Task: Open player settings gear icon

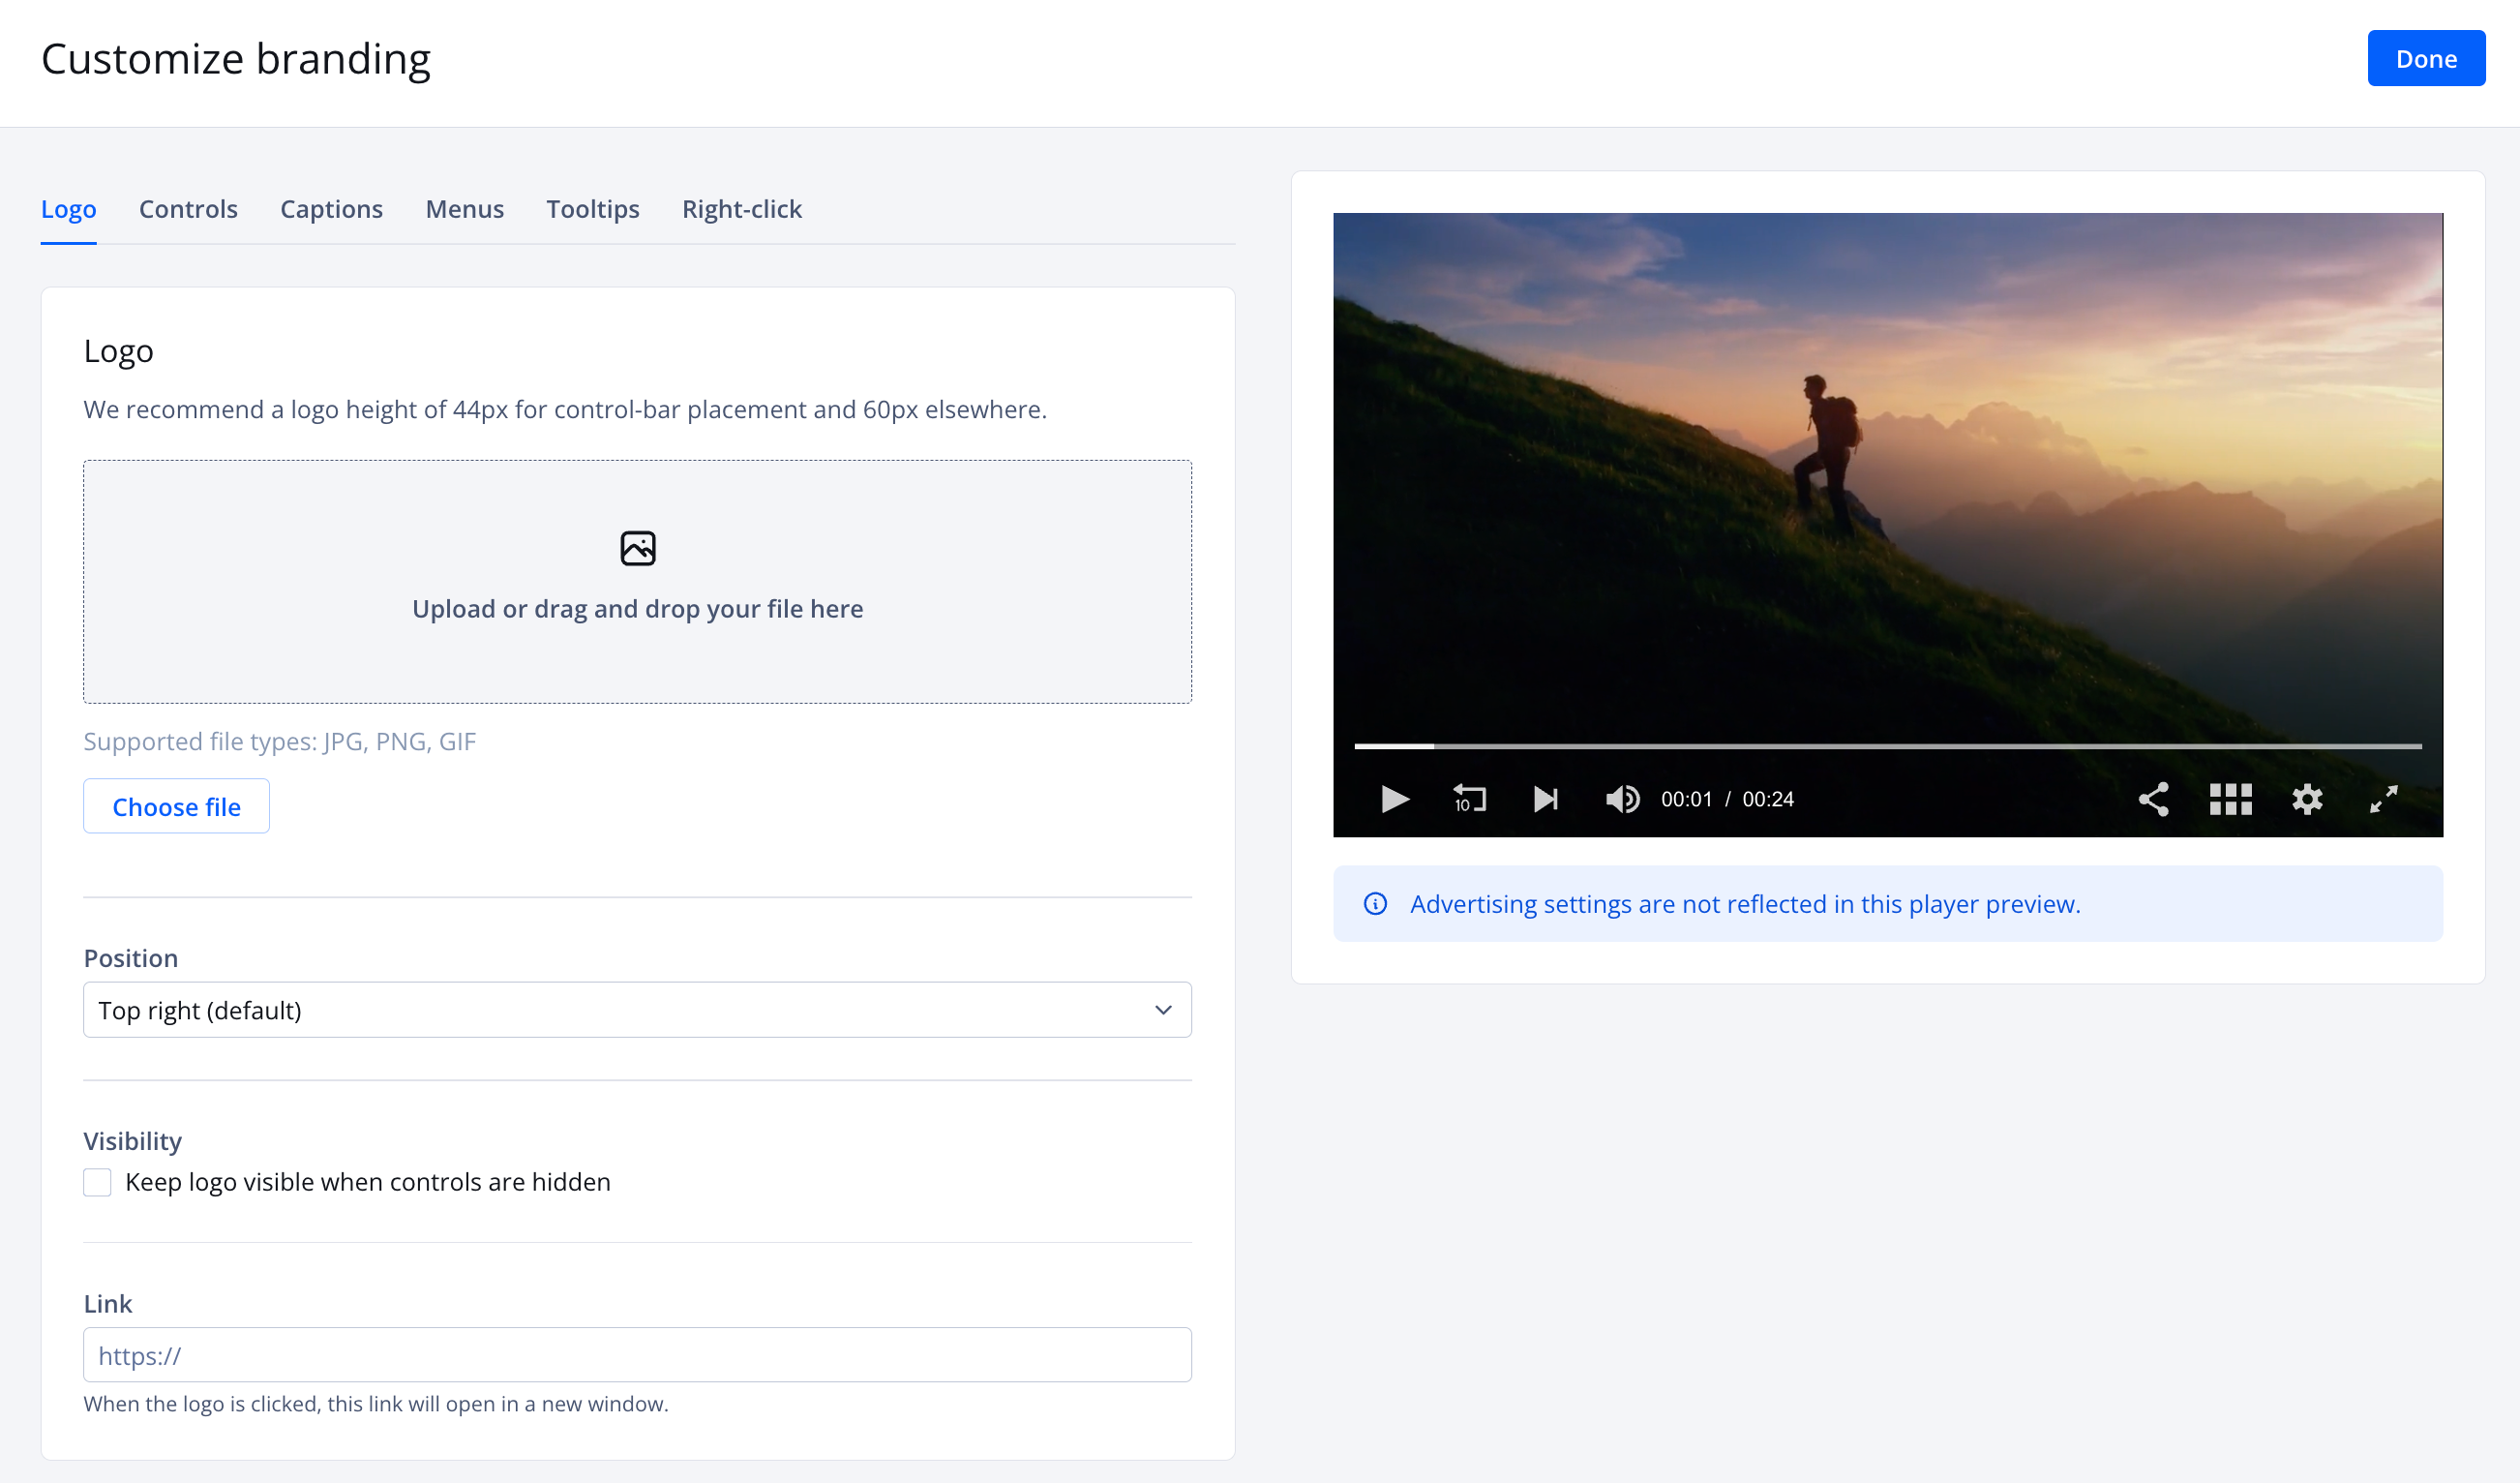Action: click(x=2307, y=799)
